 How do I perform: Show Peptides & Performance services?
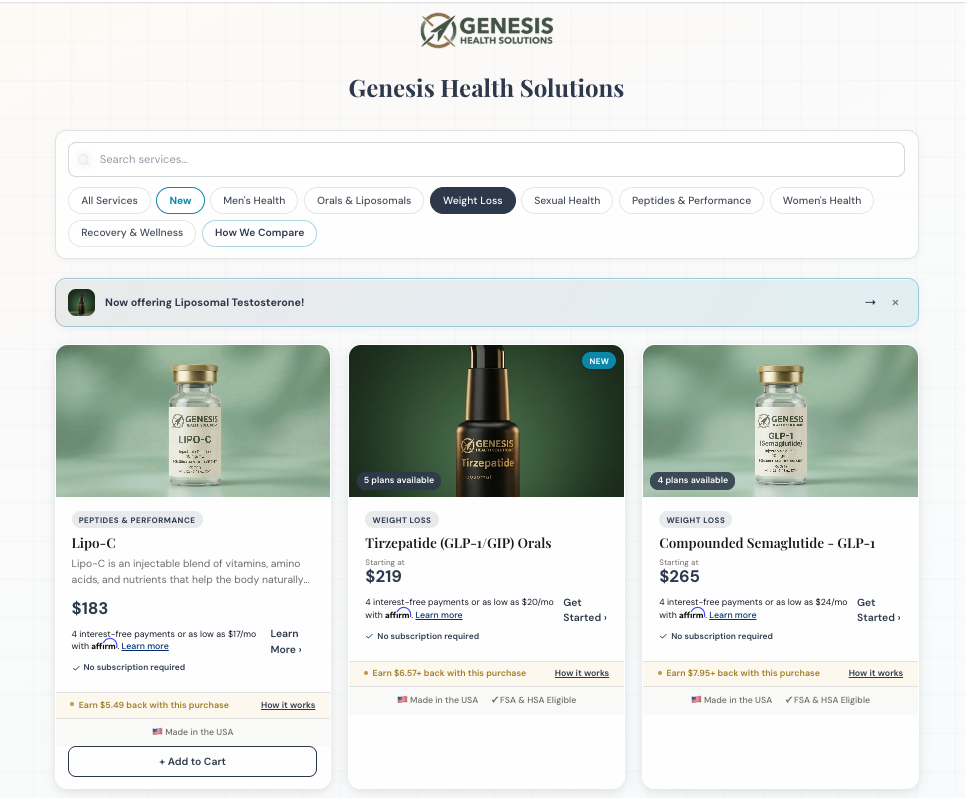click(x=691, y=201)
